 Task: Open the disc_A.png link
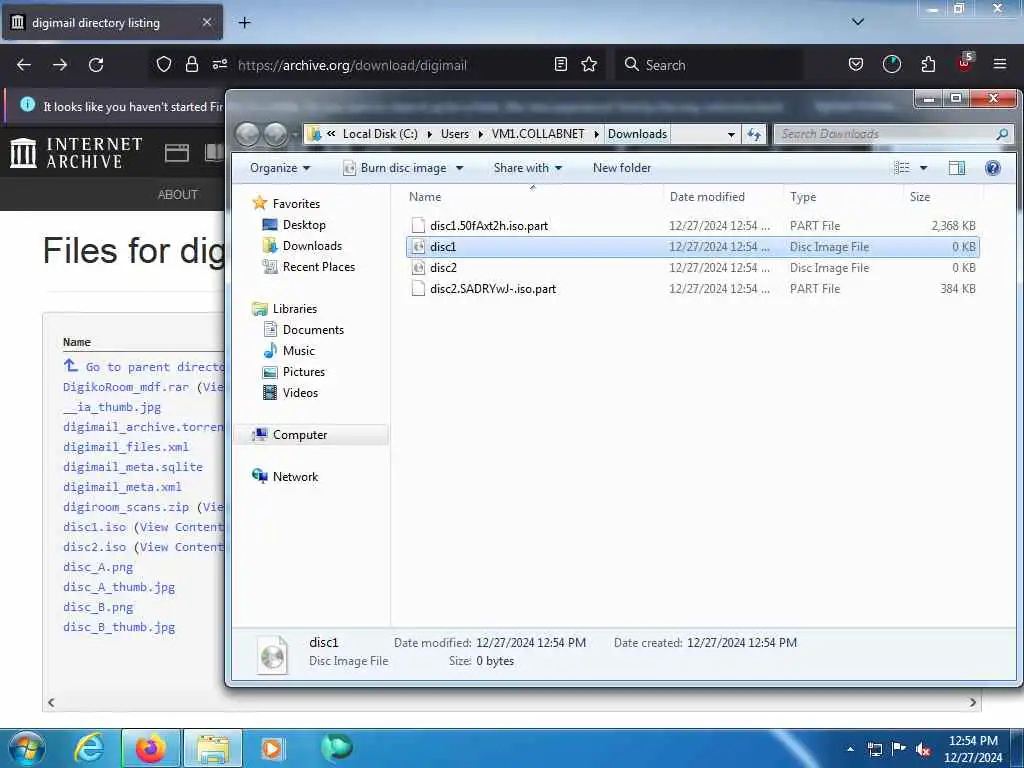coord(97,567)
